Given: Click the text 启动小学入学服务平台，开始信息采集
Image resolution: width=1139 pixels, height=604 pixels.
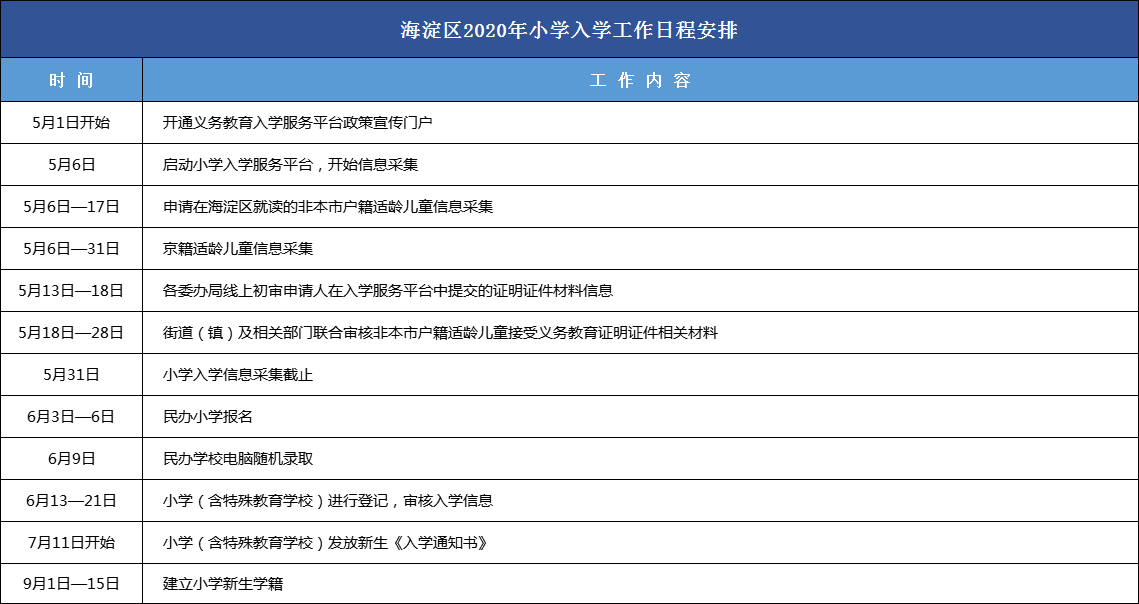Looking at the screenshot, I should point(290,165).
